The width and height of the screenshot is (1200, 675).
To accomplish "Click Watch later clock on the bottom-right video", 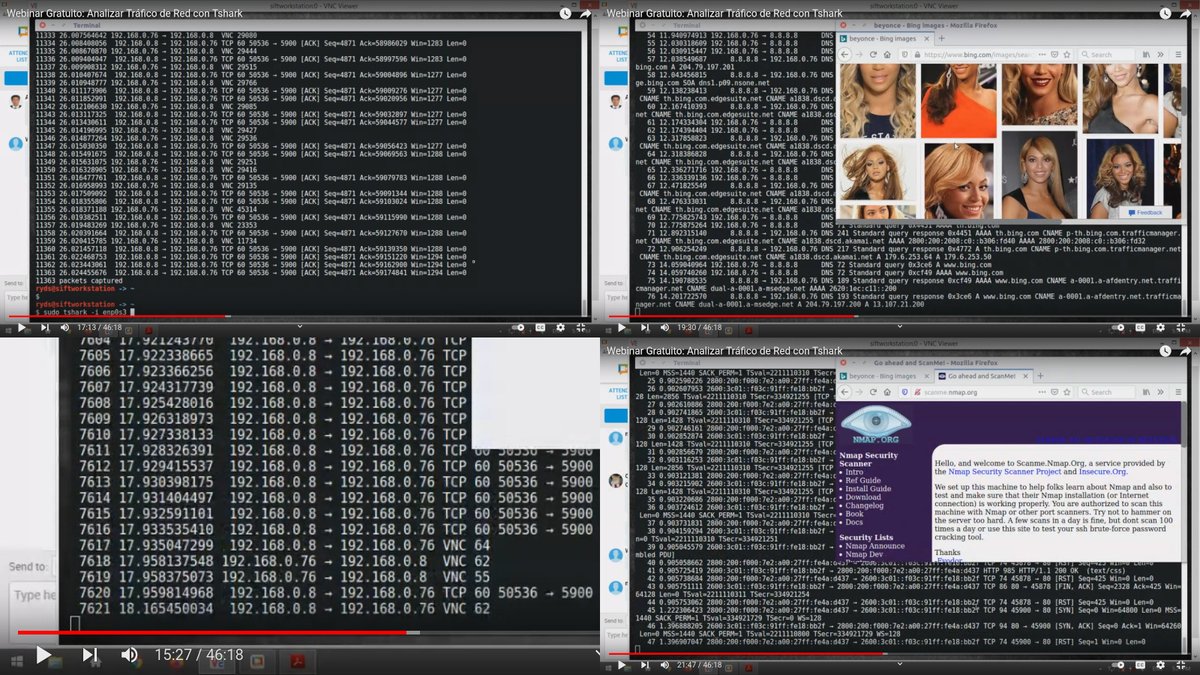I will 1166,351.
